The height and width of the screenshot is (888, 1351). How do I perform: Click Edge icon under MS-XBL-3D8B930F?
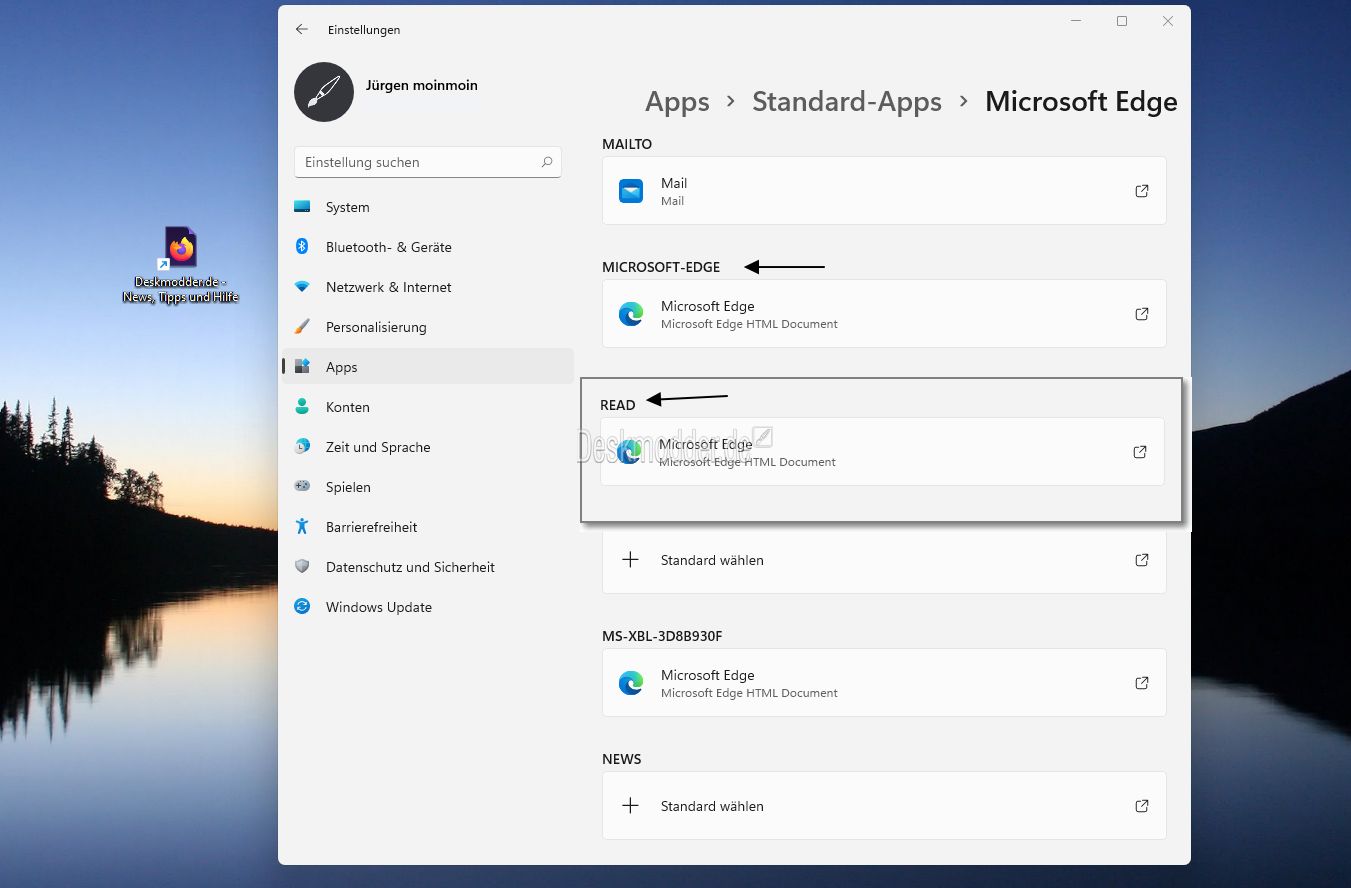[631, 683]
